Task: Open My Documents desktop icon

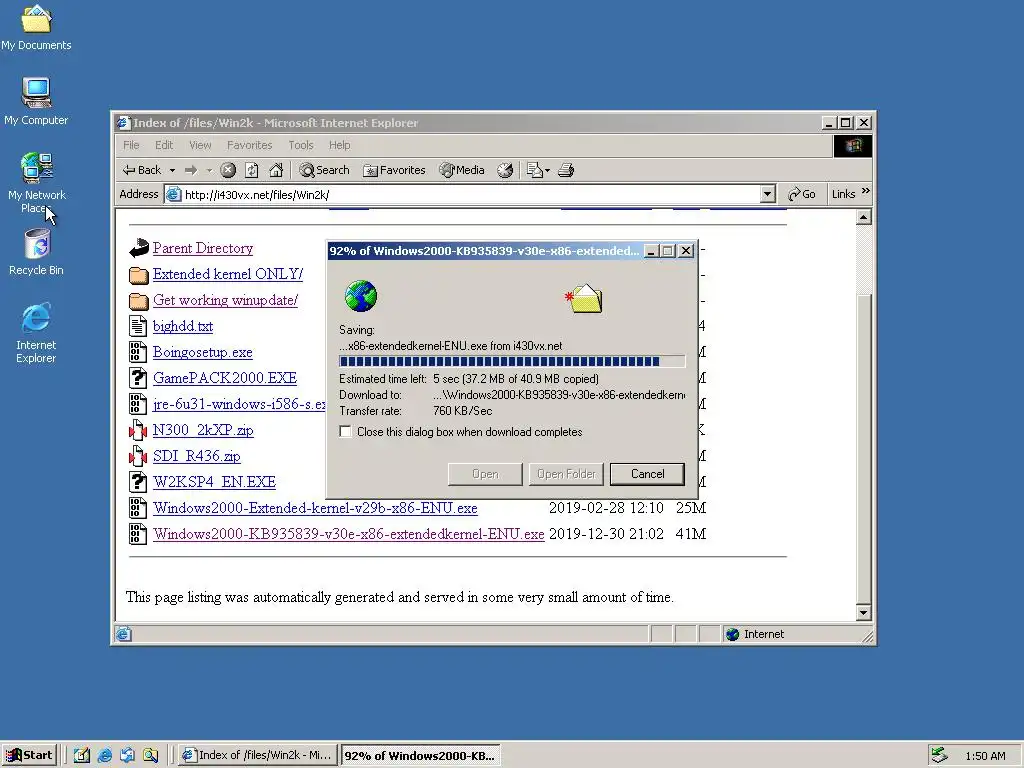Action: point(36,27)
